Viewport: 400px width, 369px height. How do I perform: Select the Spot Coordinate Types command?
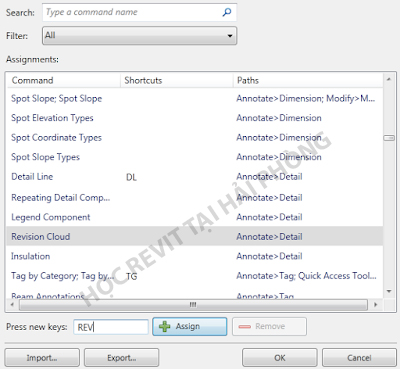tap(56, 138)
